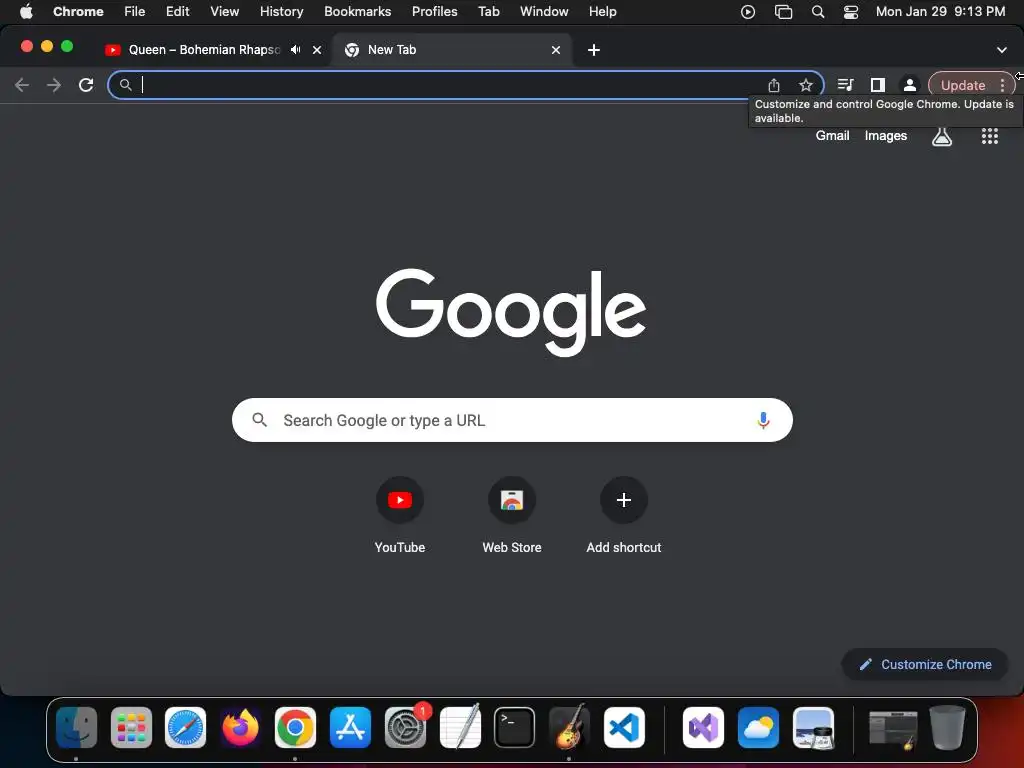1024x768 pixels.
Task: Click the screen mirroring menu bar icon
Action: [783, 12]
